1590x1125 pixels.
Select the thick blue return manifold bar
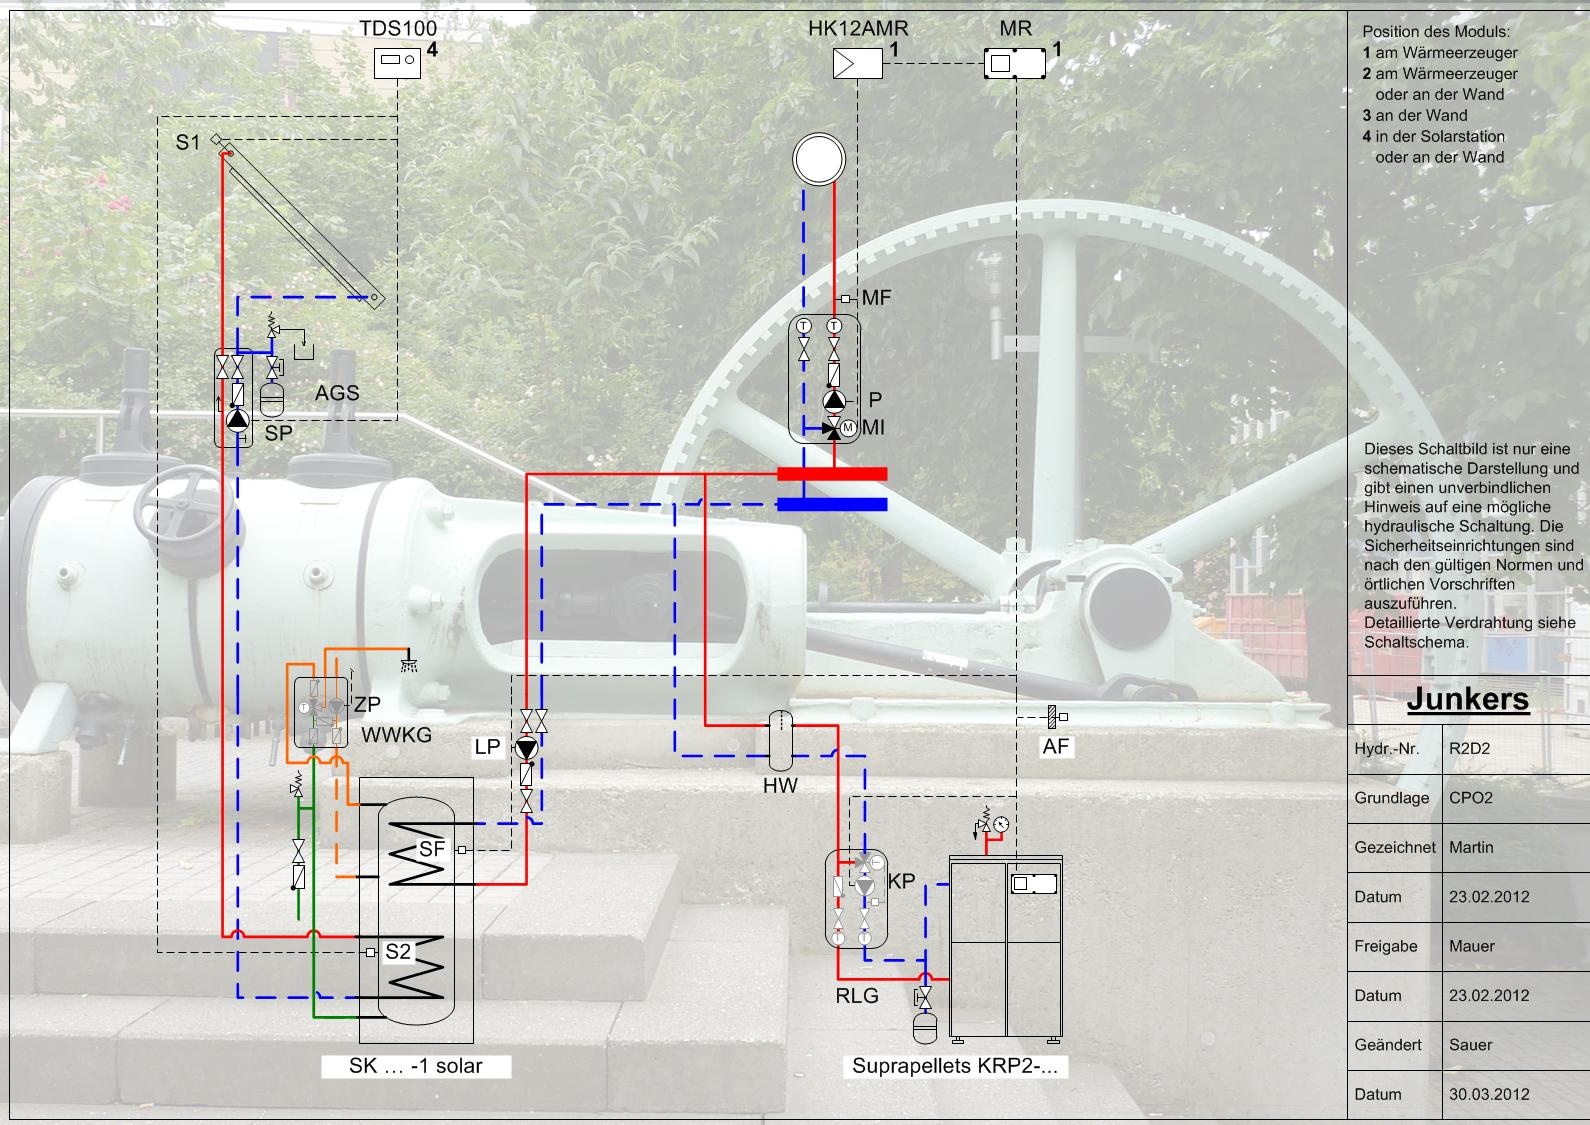coord(832,504)
